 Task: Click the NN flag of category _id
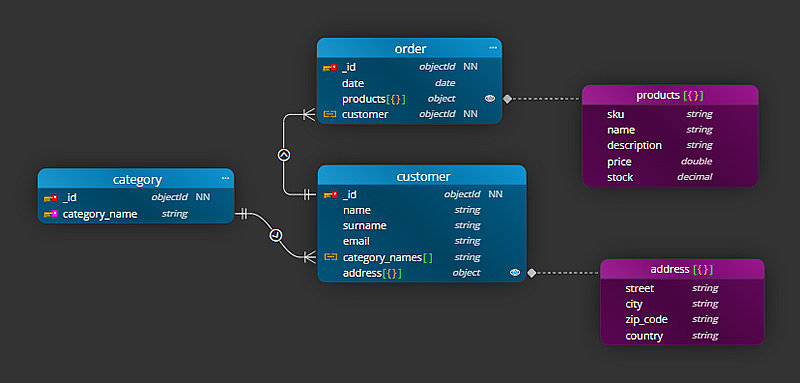pyautogui.click(x=203, y=197)
